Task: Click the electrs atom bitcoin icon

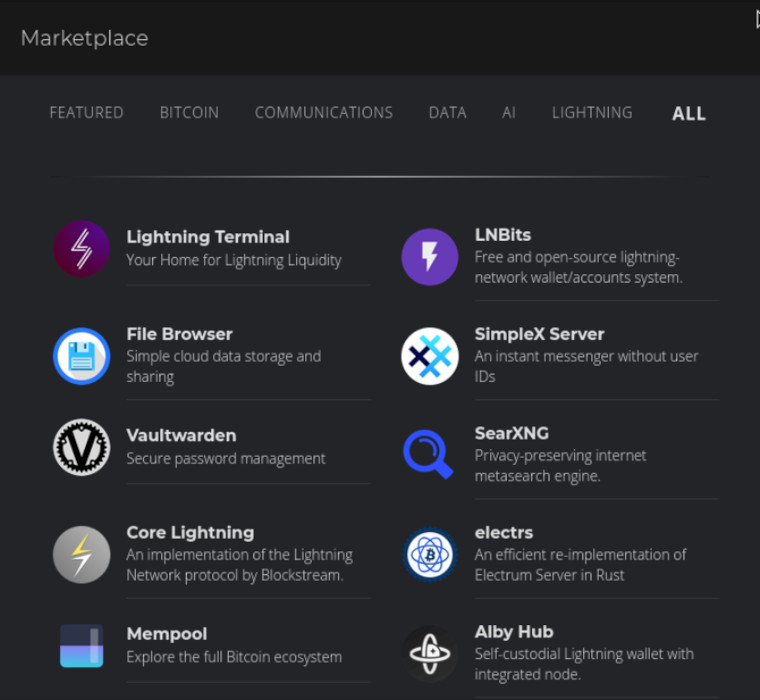Action: (x=430, y=555)
